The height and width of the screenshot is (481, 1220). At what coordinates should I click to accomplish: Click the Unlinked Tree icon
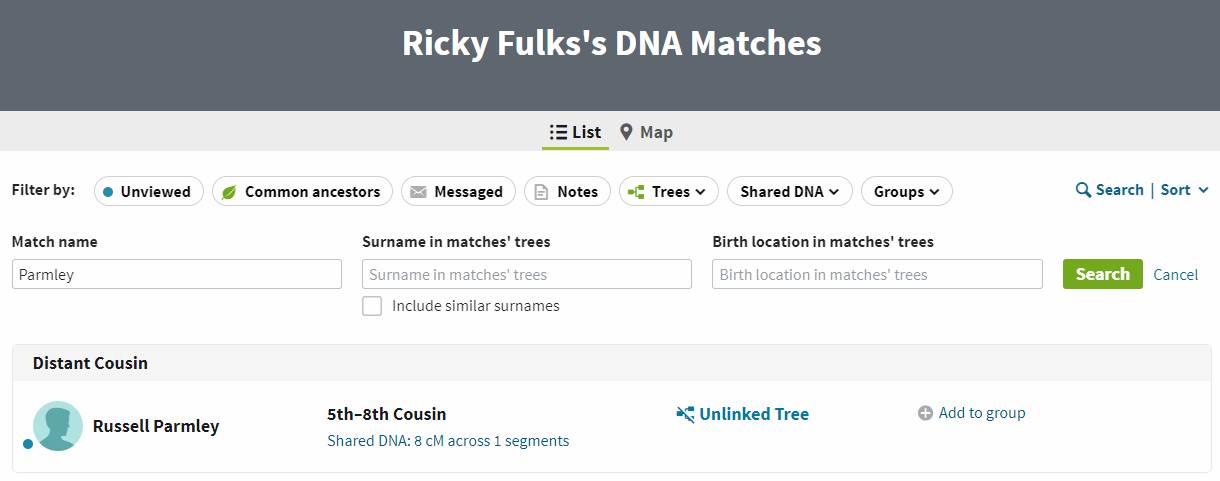click(685, 414)
